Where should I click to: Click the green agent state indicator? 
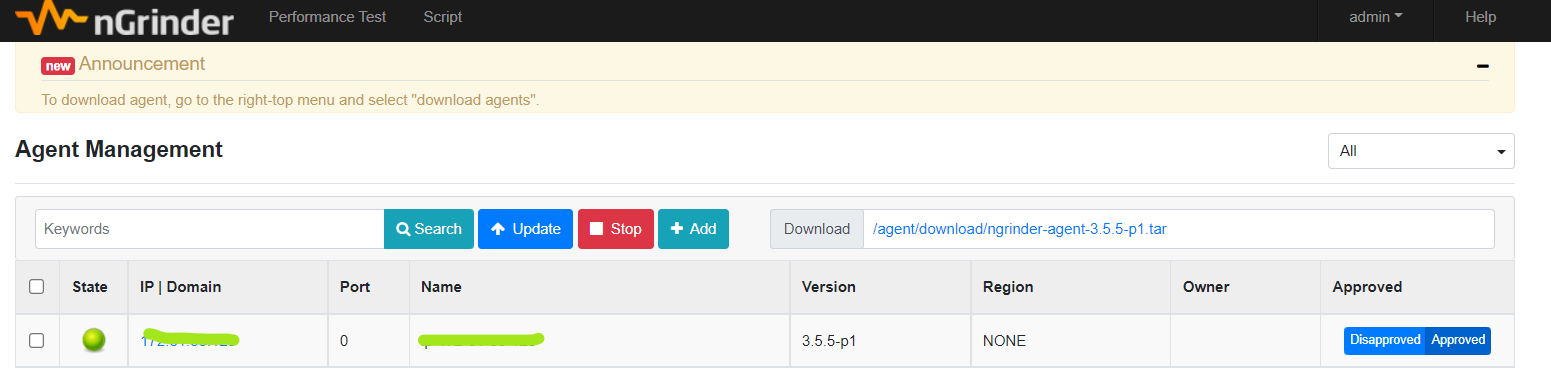point(94,340)
